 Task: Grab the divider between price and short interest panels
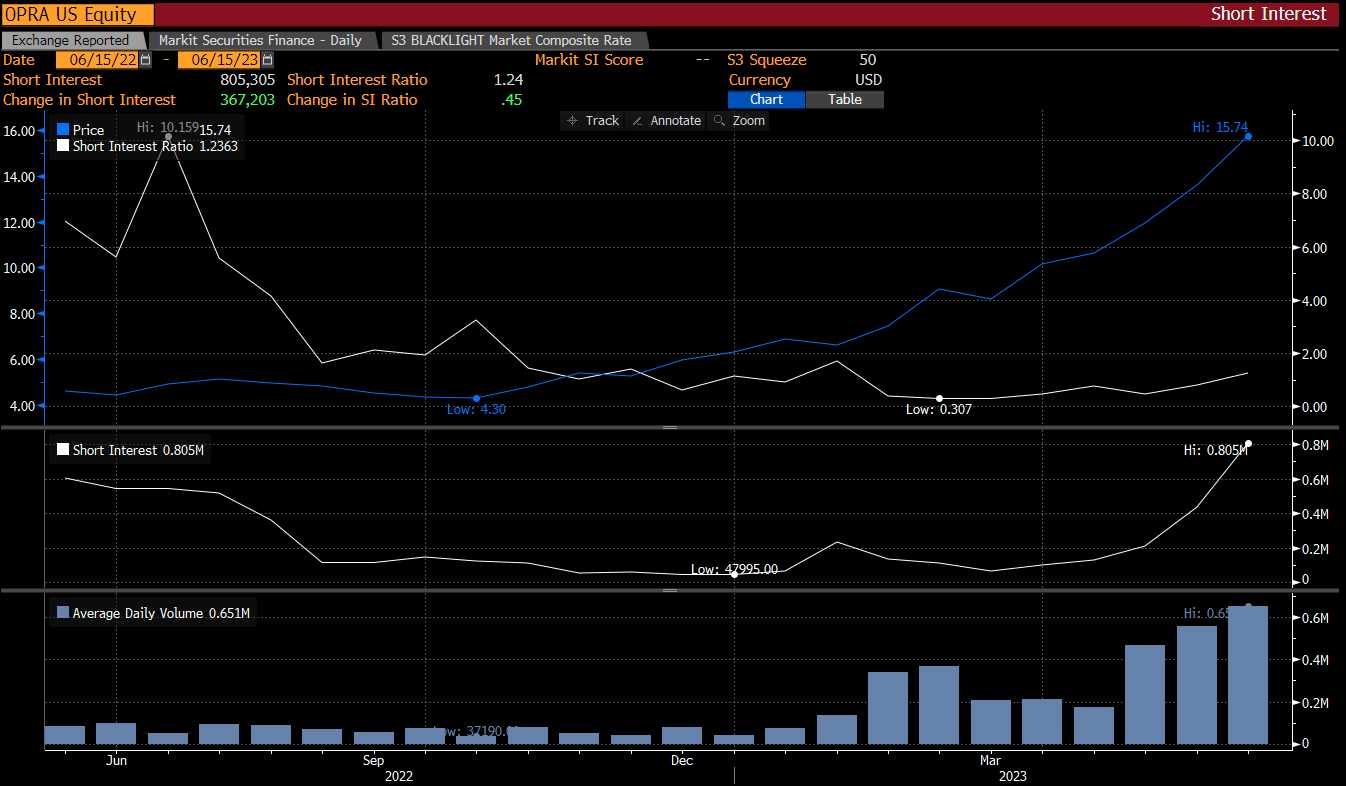pyautogui.click(x=670, y=427)
